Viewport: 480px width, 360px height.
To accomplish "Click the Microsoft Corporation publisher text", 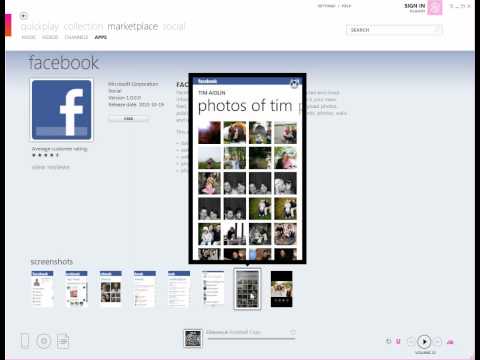I will pos(133,84).
